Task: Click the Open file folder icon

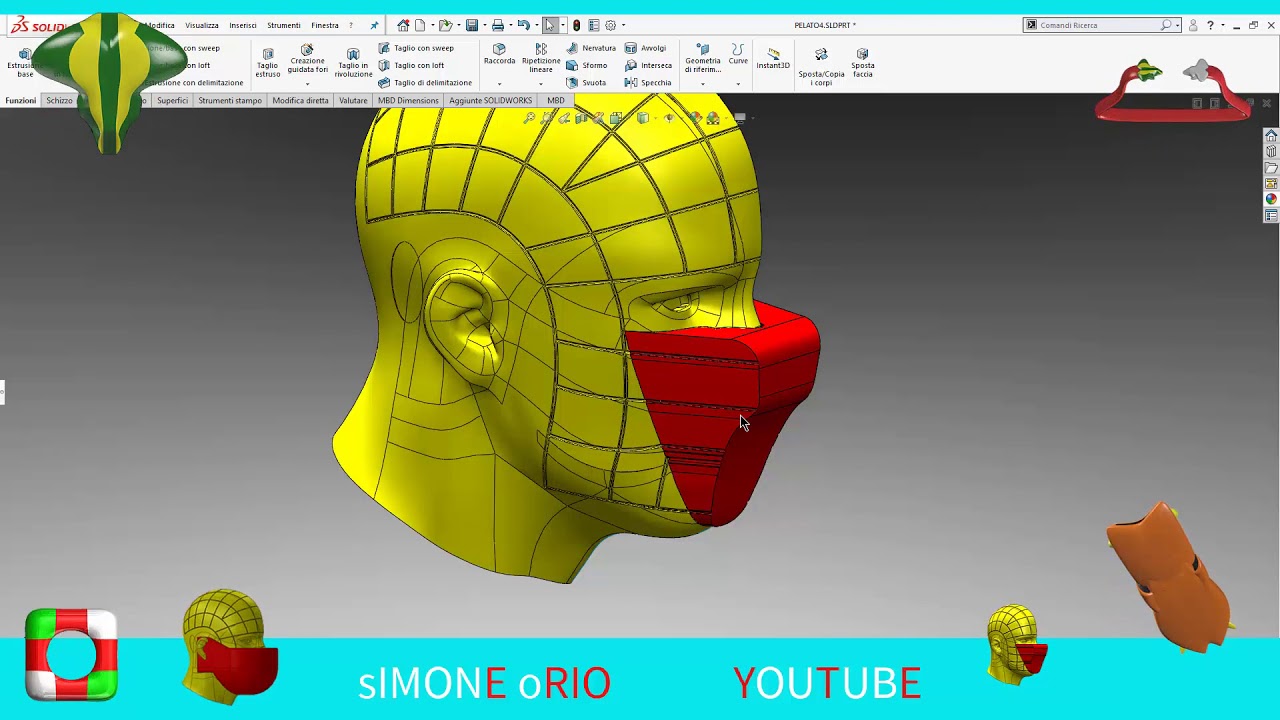Action: click(446, 25)
